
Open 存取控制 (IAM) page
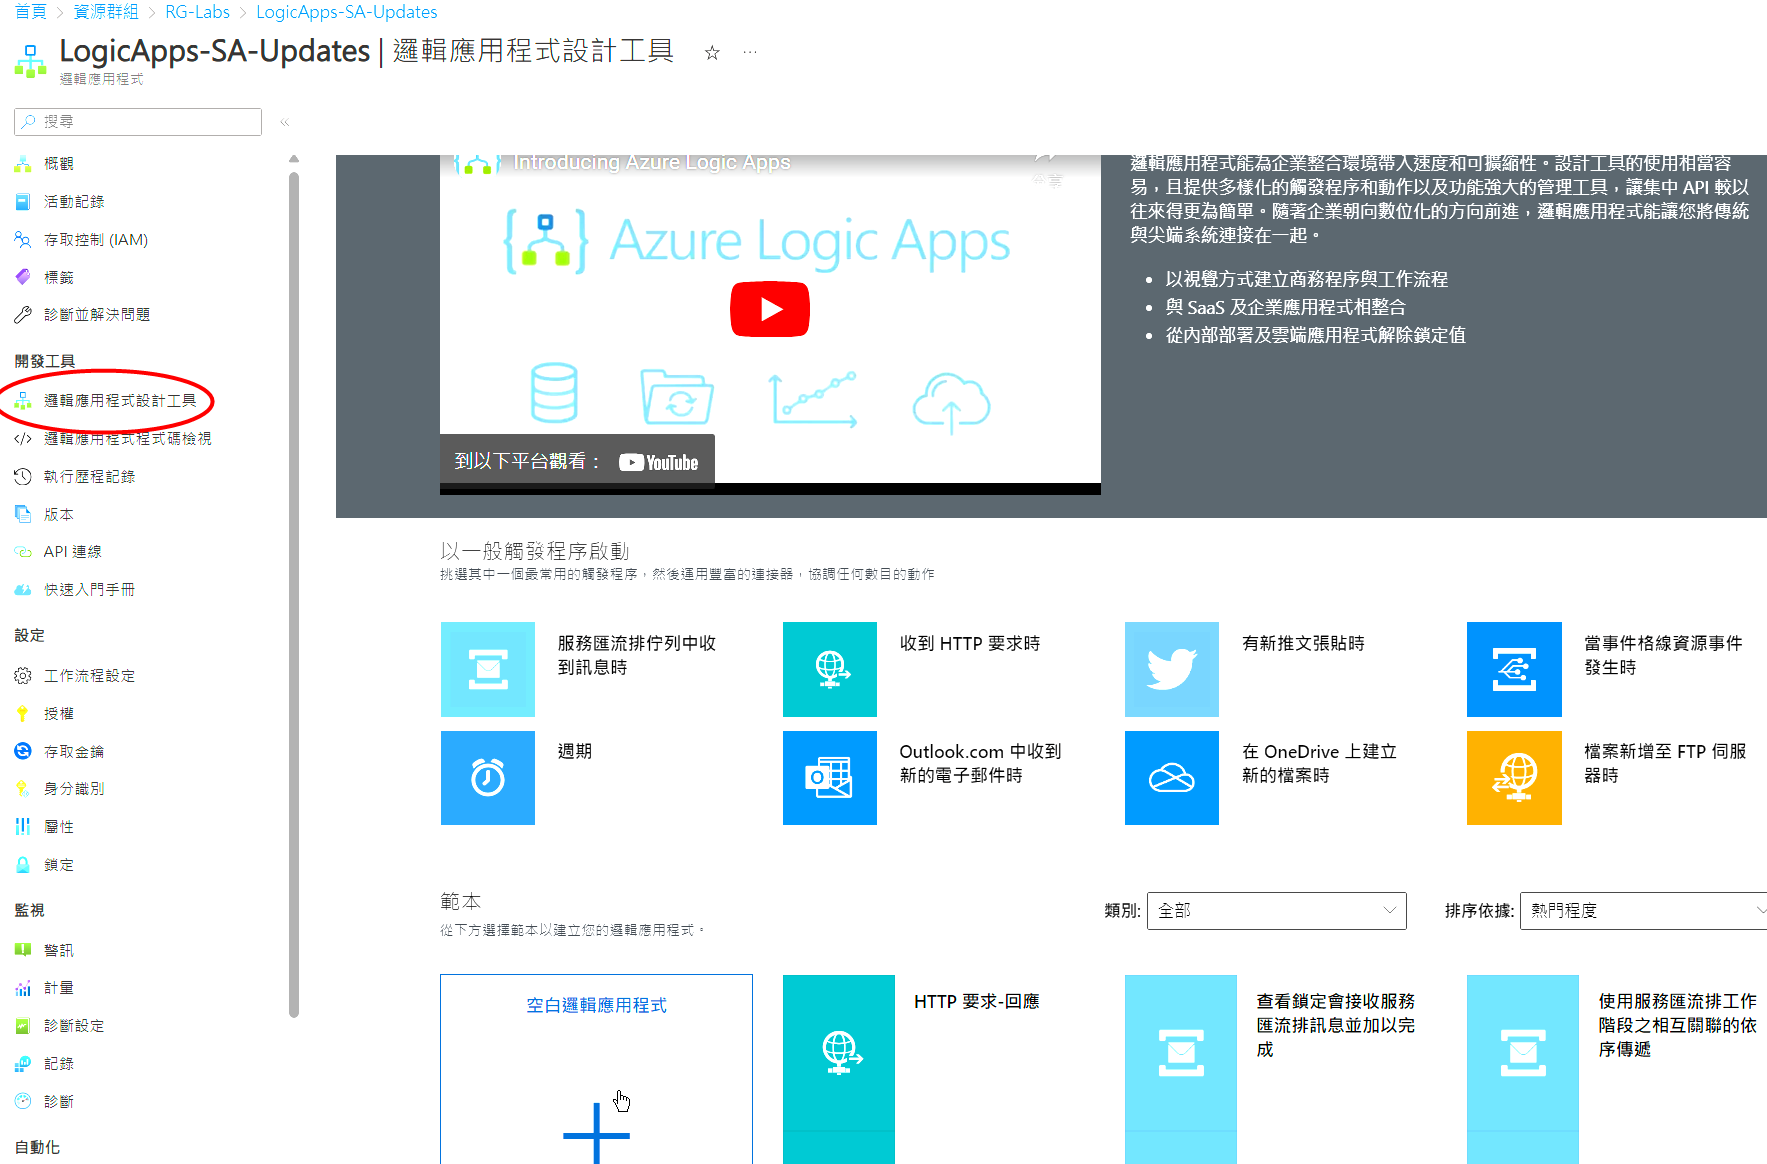tap(95, 239)
